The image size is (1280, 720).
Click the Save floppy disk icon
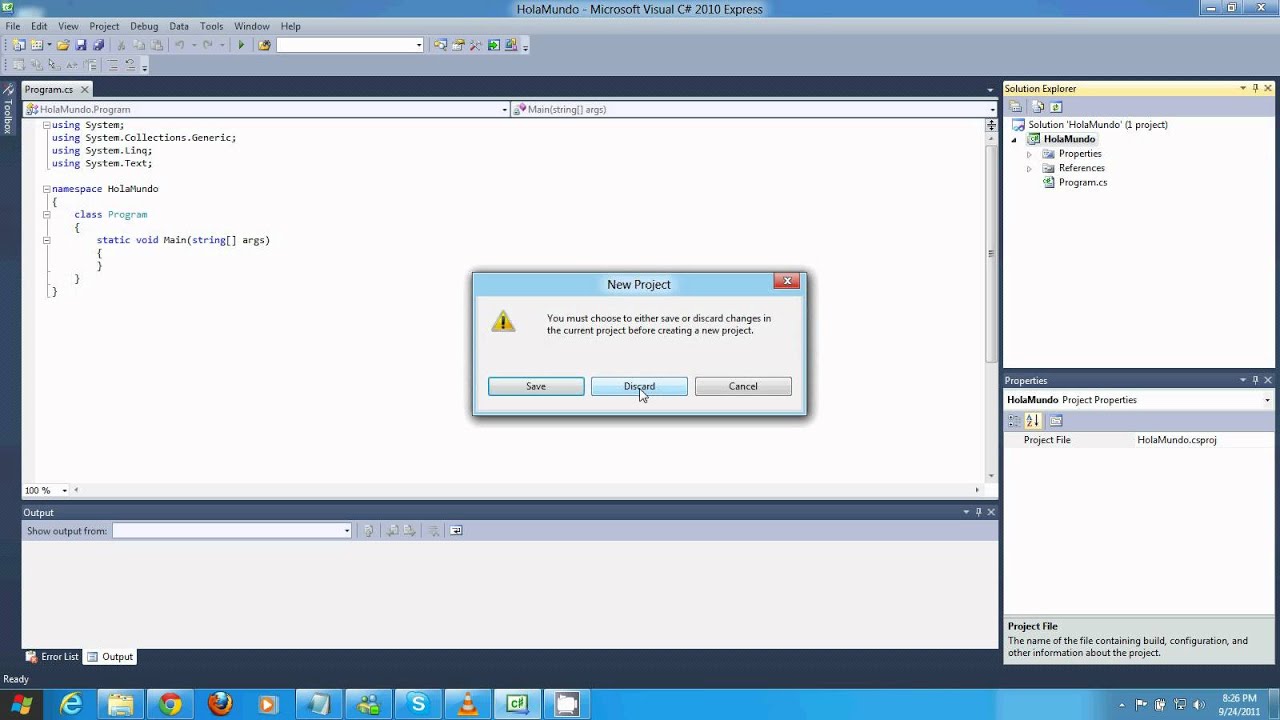point(81,45)
